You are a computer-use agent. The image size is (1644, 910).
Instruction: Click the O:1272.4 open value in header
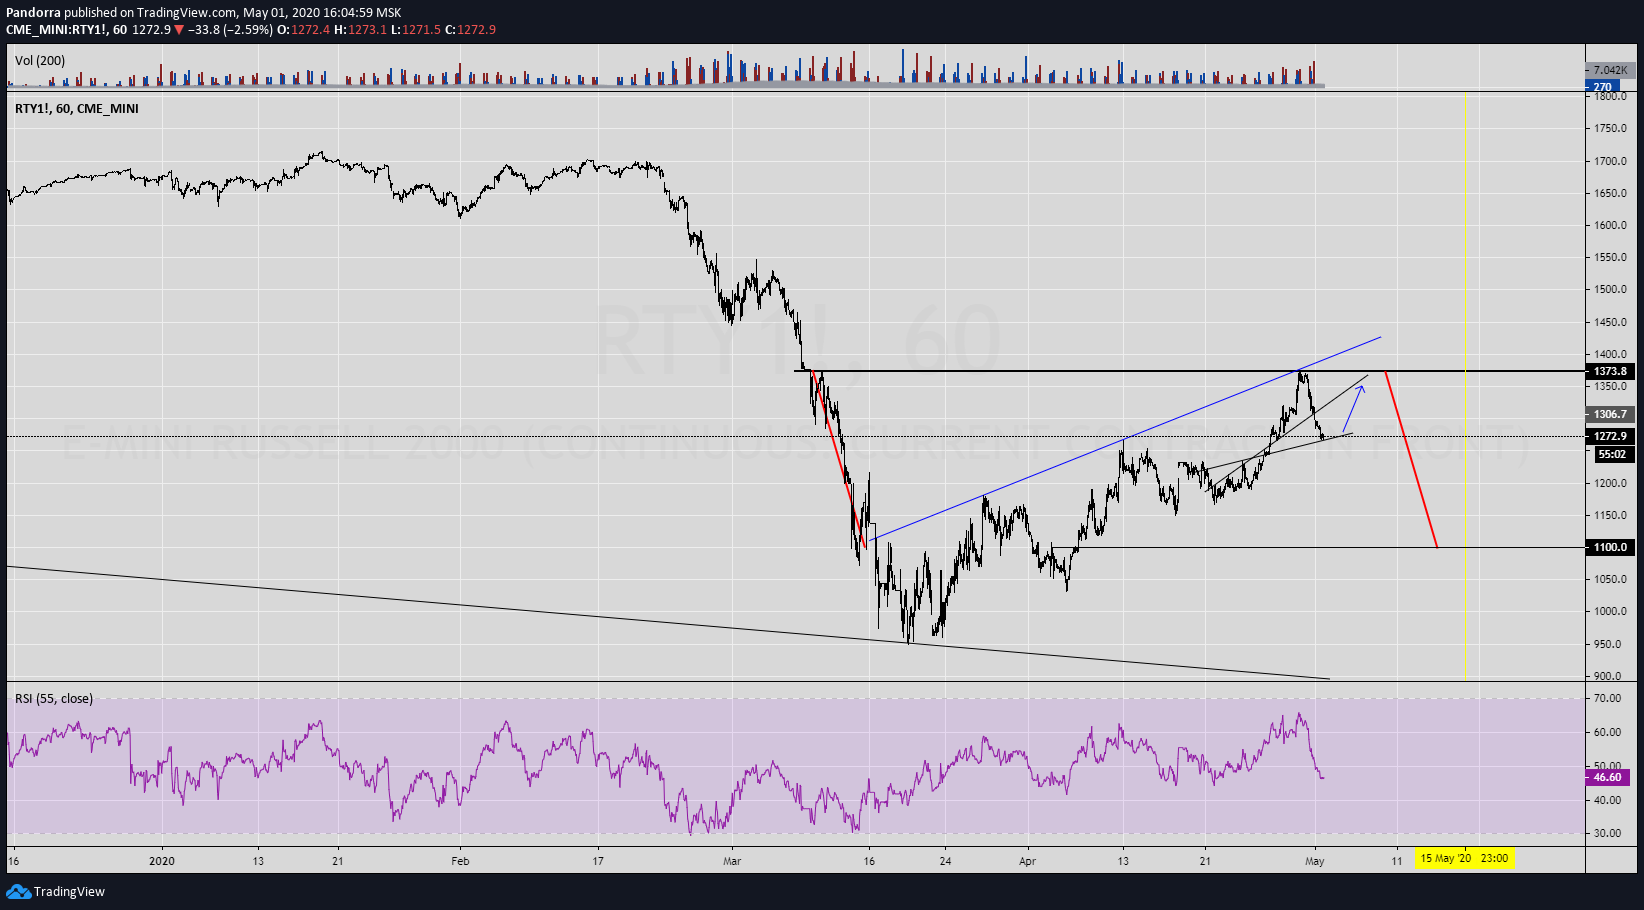[x=303, y=29]
